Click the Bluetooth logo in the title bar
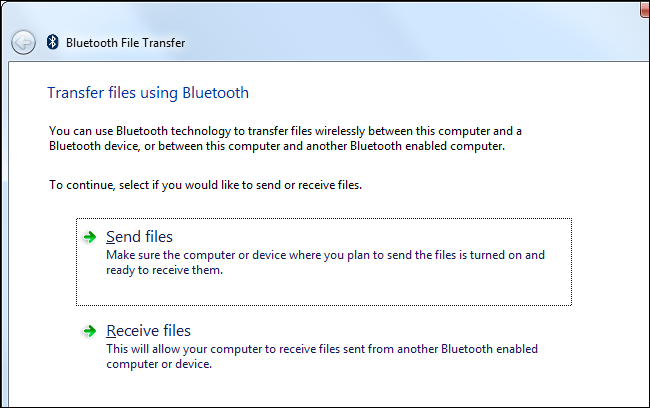Viewport: 650px width, 408px height. pyautogui.click(x=52, y=43)
